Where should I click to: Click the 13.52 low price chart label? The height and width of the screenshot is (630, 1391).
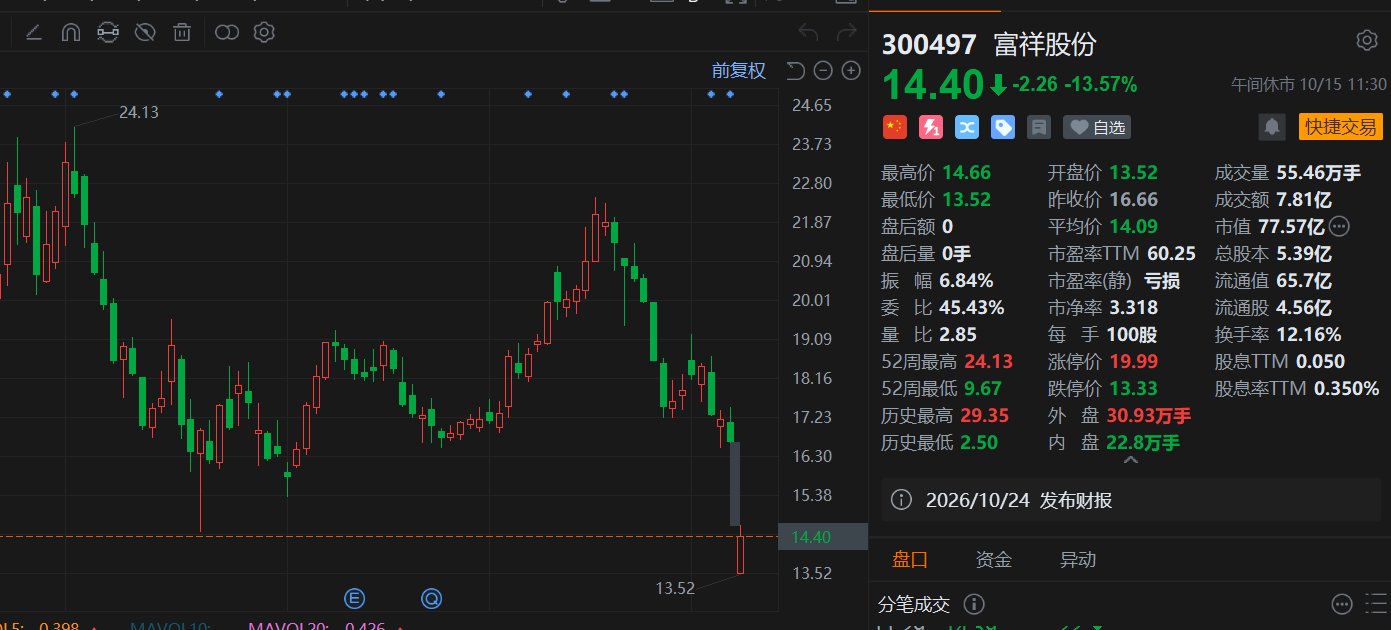675,588
